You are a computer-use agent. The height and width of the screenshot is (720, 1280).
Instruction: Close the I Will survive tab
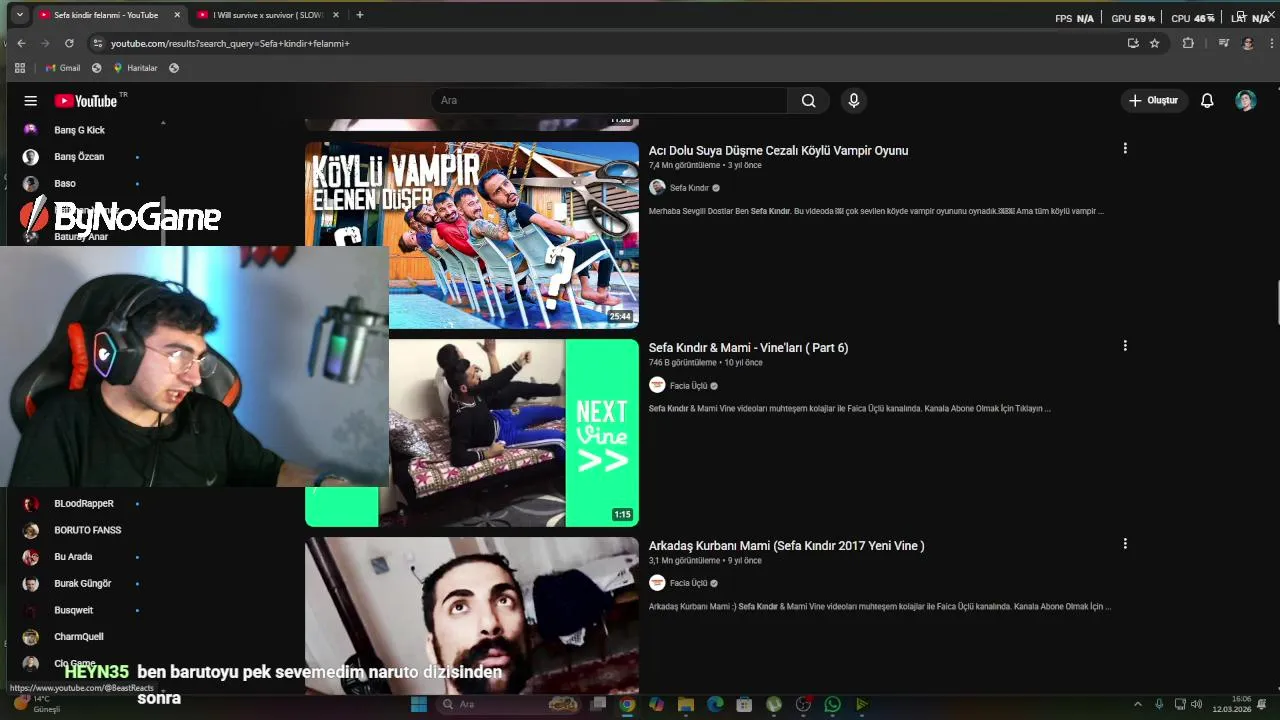(336, 15)
